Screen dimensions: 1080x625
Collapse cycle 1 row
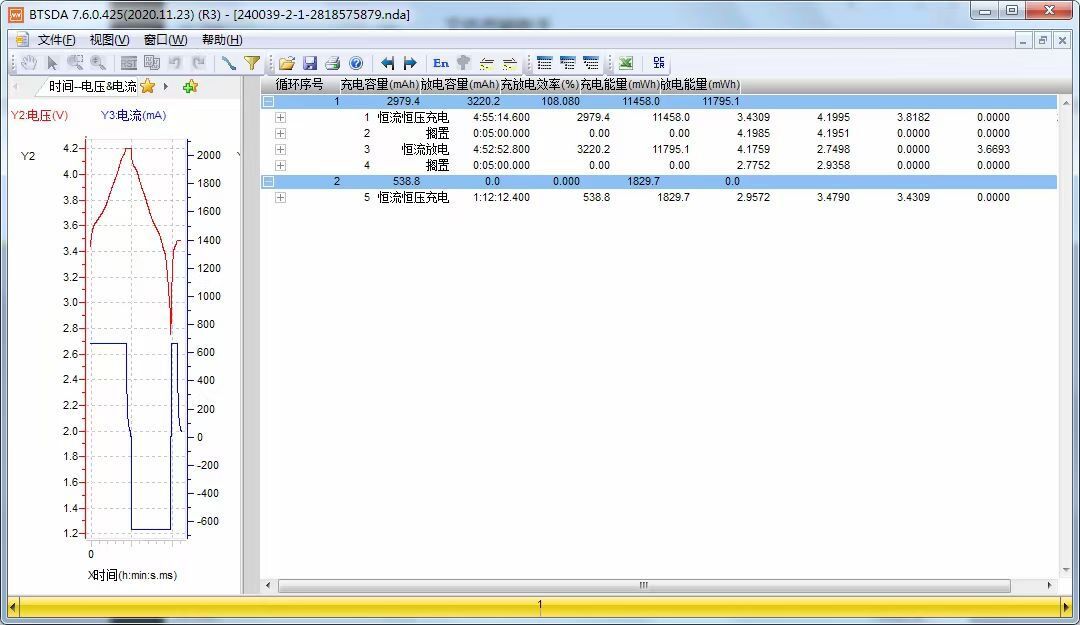tap(269, 101)
